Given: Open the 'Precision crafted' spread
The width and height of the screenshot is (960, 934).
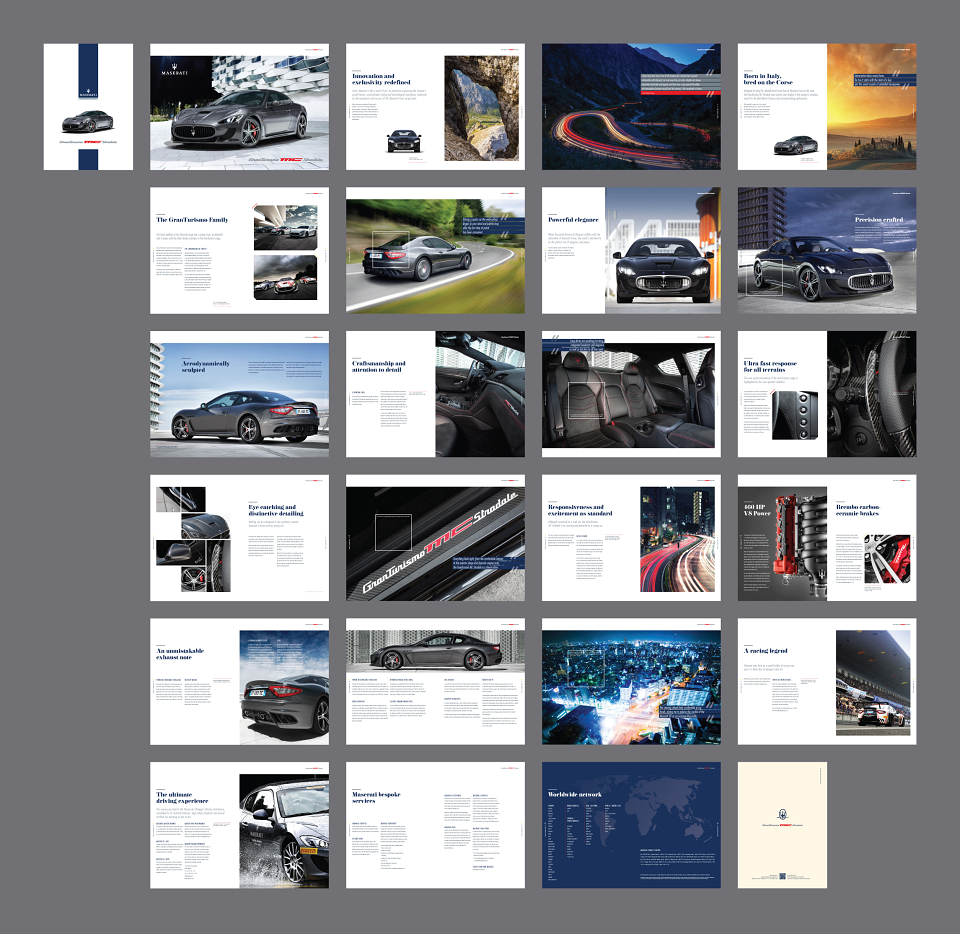Looking at the screenshot, I should (x=827, y=250).
